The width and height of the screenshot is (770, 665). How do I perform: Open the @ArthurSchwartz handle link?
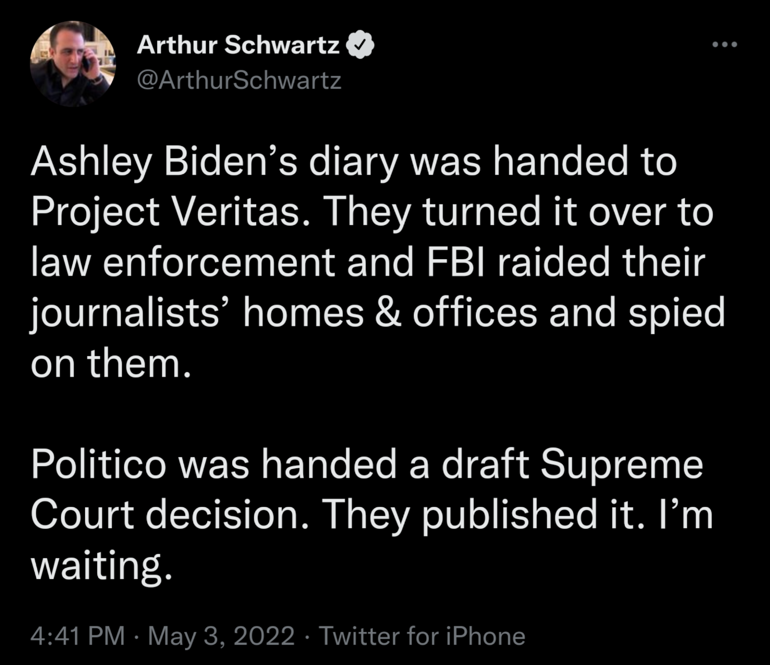coord(238,80)
